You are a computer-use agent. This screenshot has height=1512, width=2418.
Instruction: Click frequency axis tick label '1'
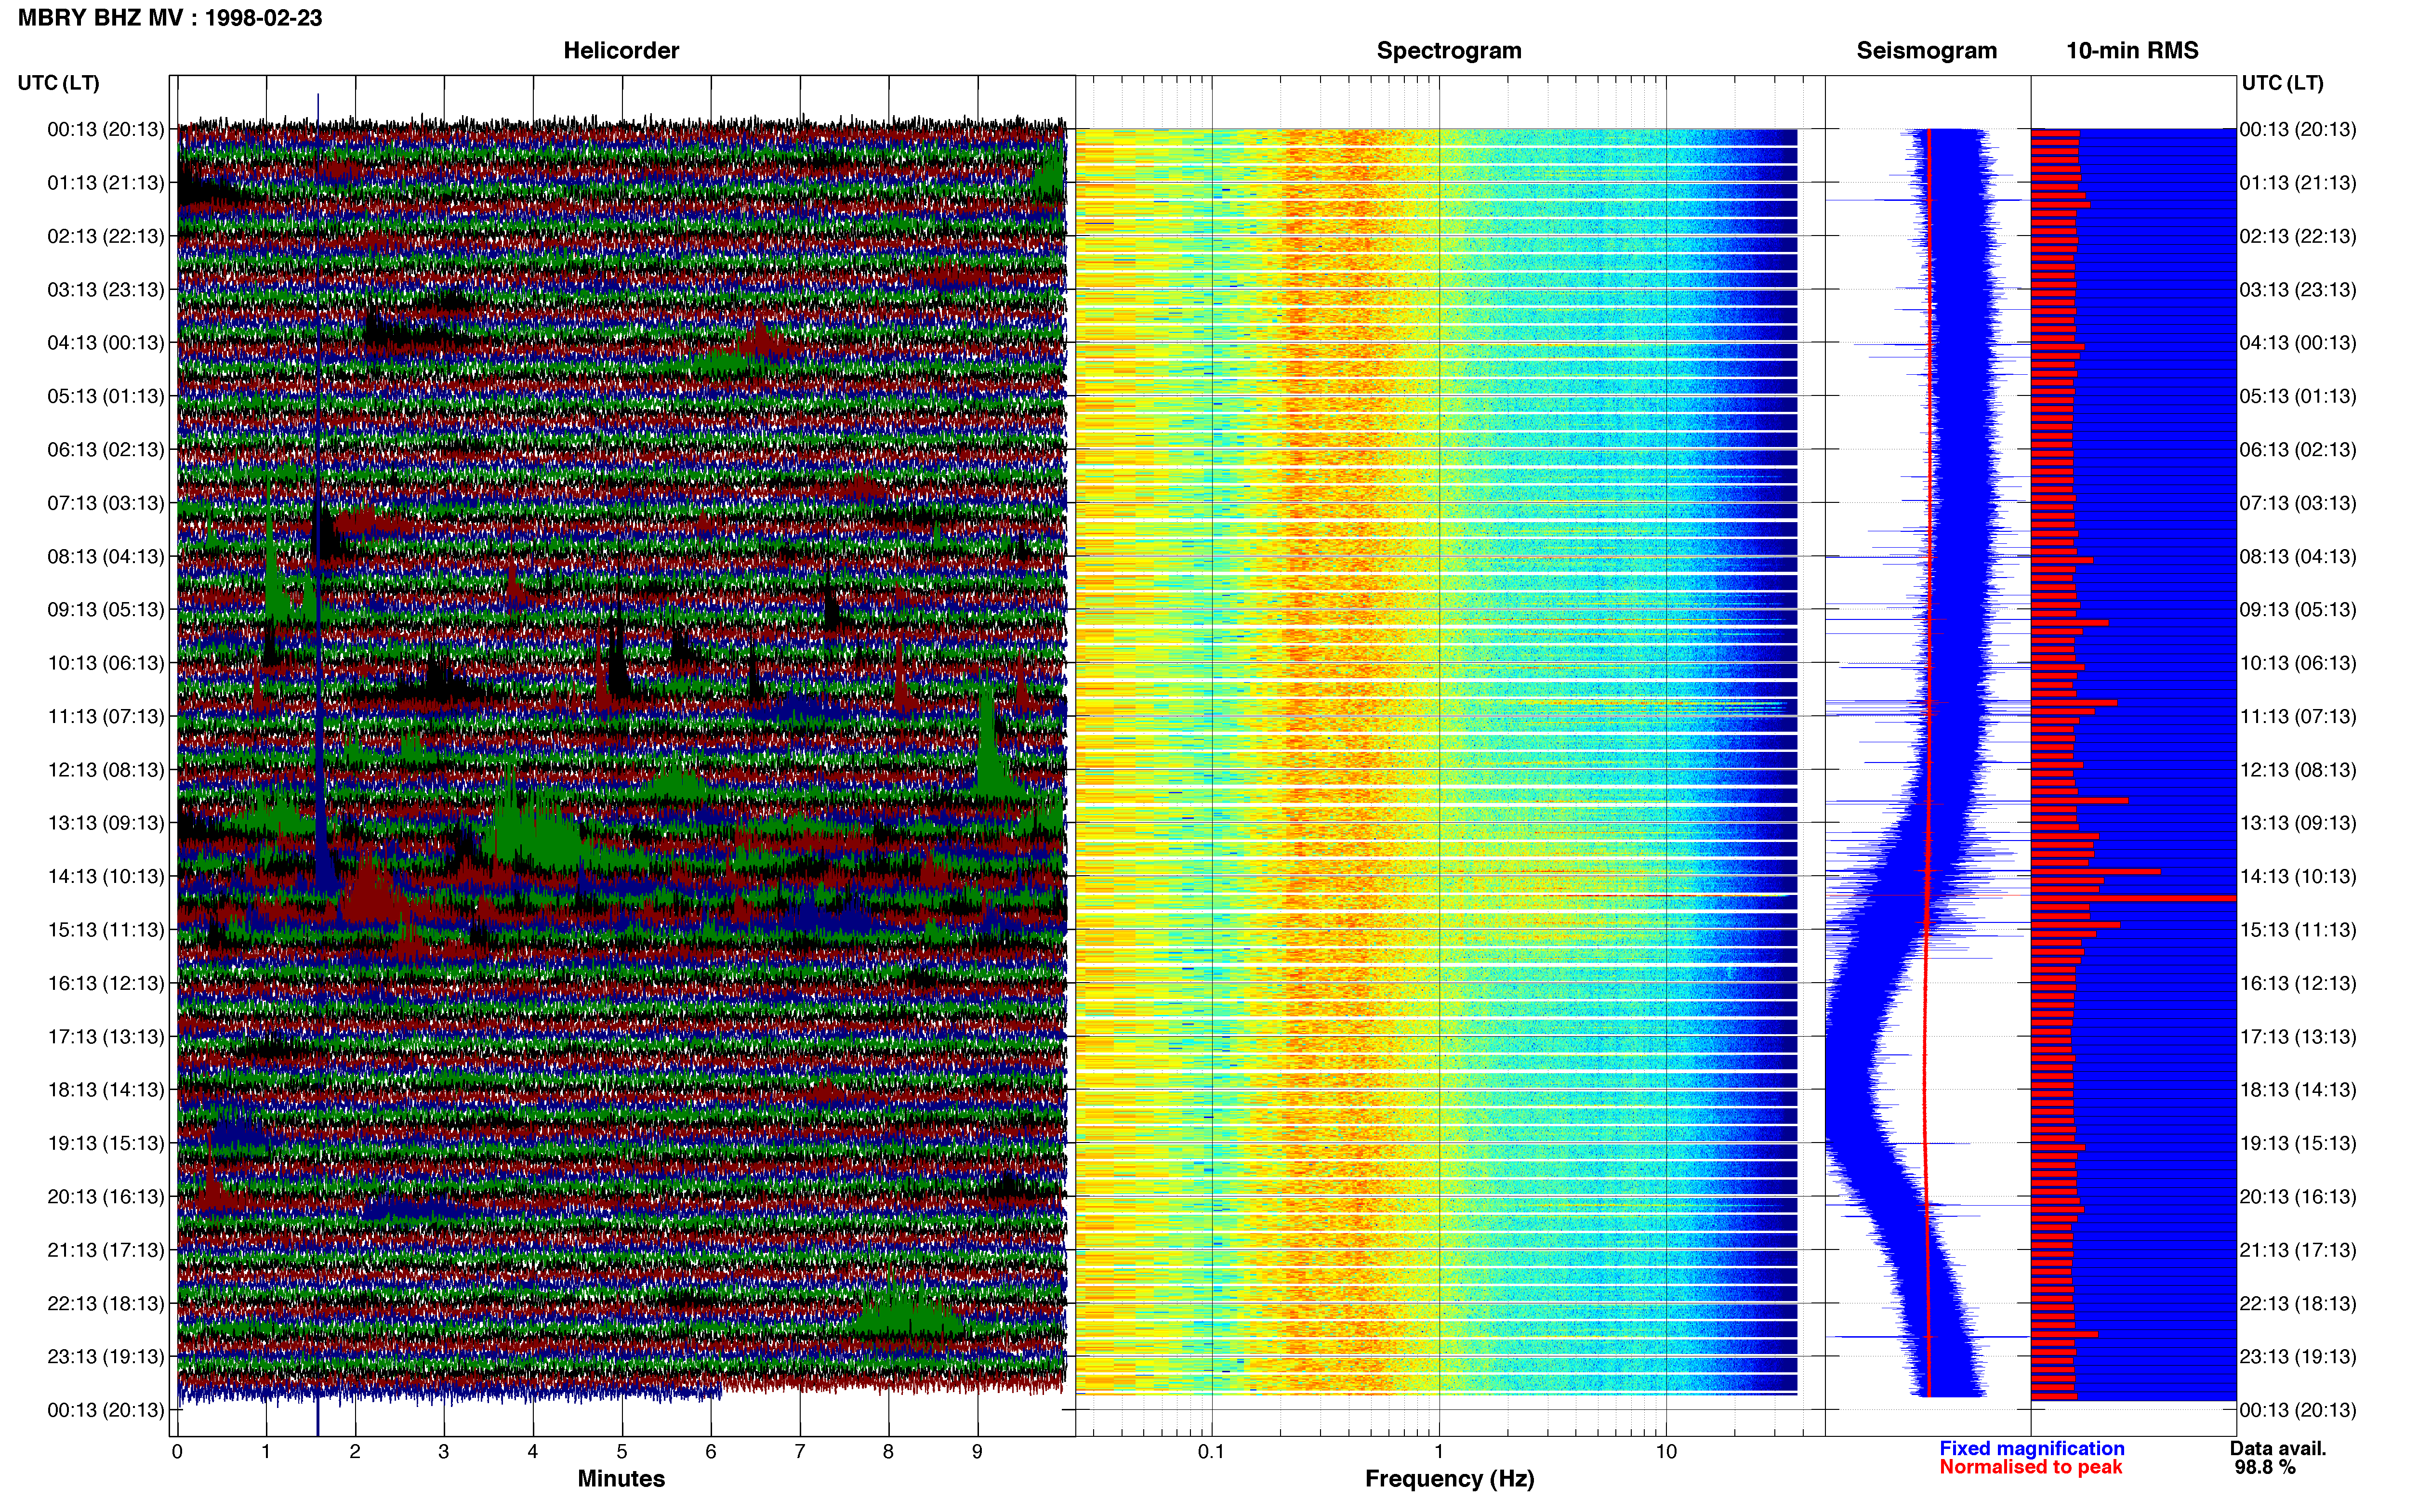[1439, 1451]
